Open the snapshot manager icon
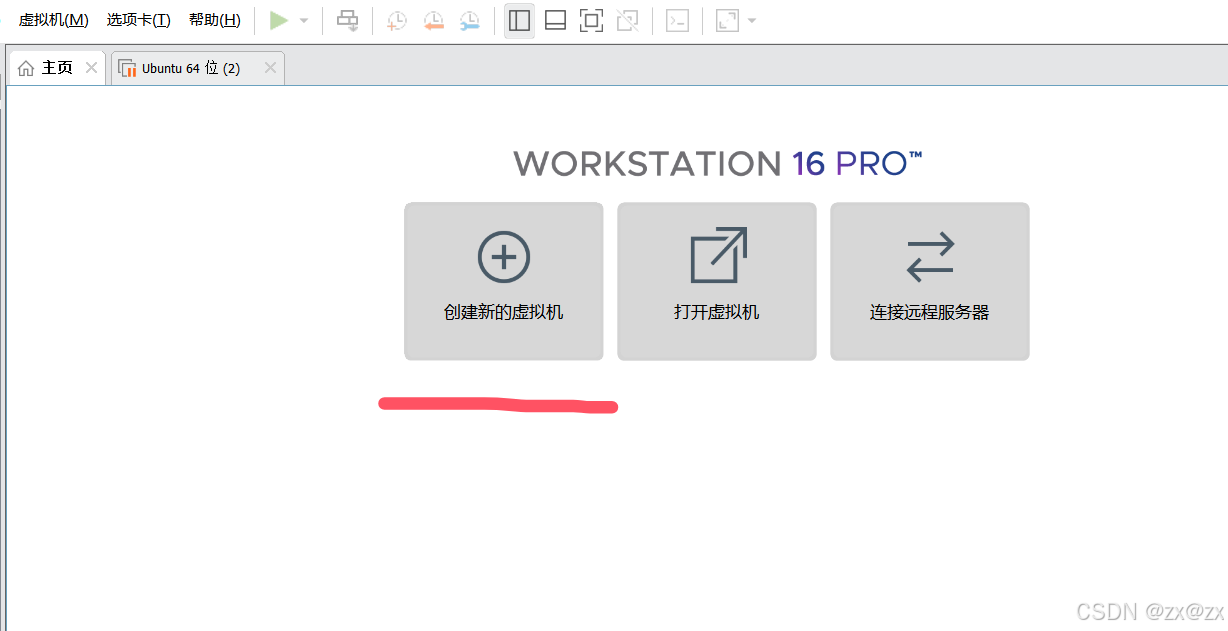This screenshot has width=1228, height=631. (x=469, y=21)
